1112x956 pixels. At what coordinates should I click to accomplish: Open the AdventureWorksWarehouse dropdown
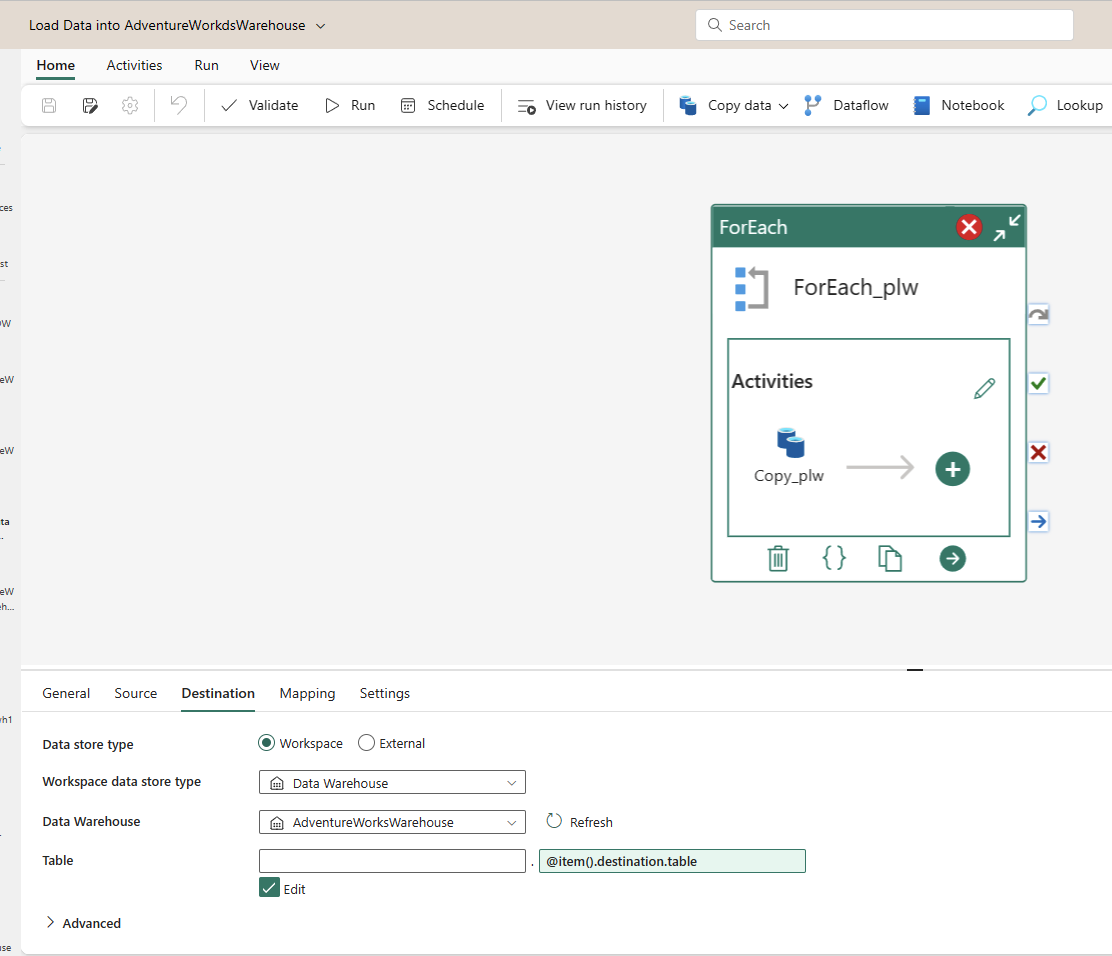click(392, 822)
